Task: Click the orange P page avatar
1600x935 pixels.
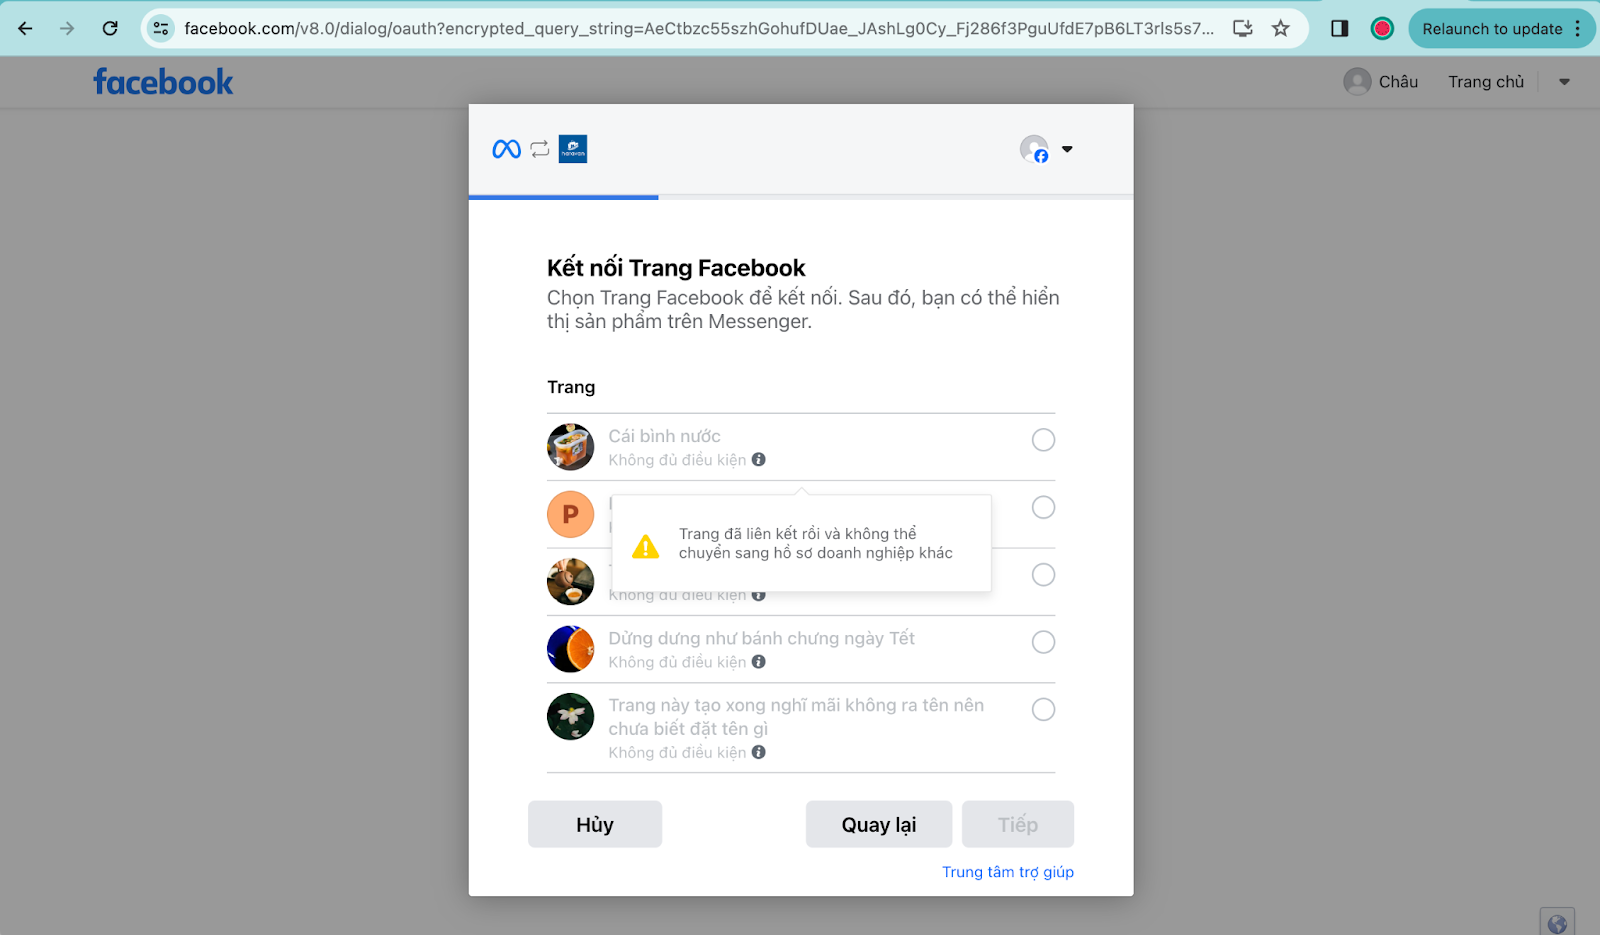Action: (571, 514)
